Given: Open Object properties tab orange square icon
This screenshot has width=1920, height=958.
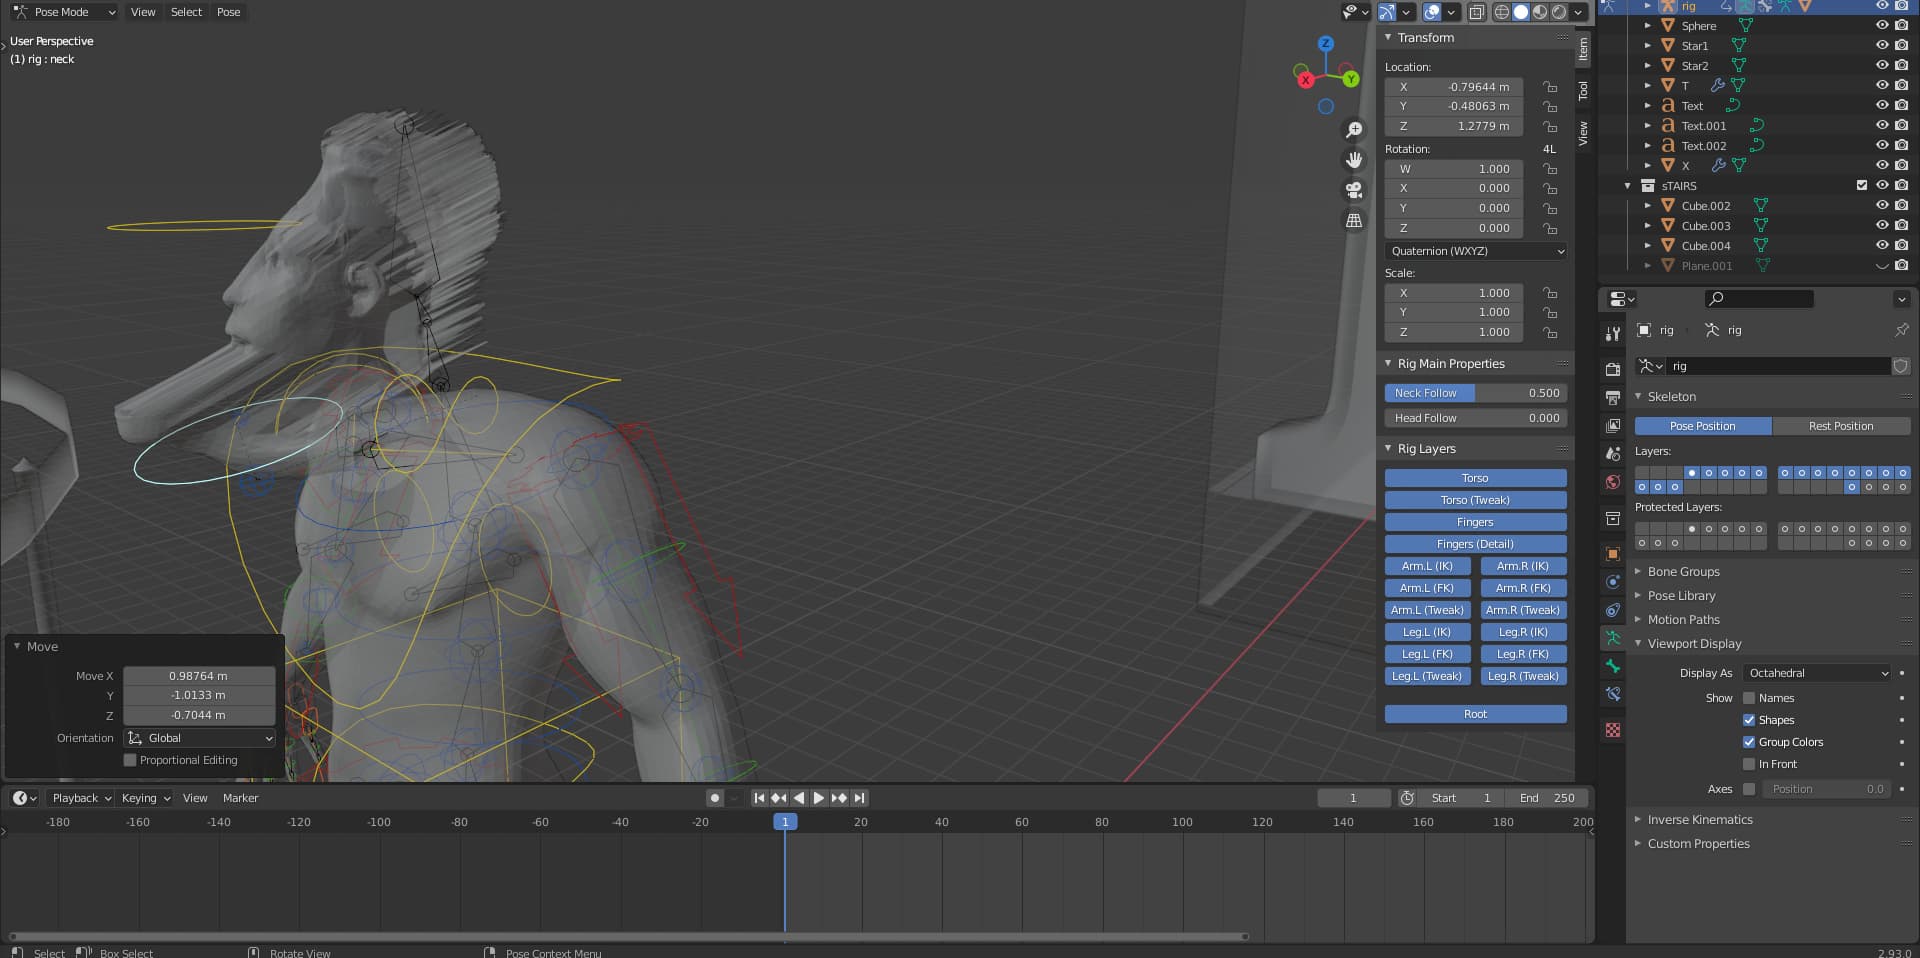Looking at the screenshot, I should (1612, 554).
